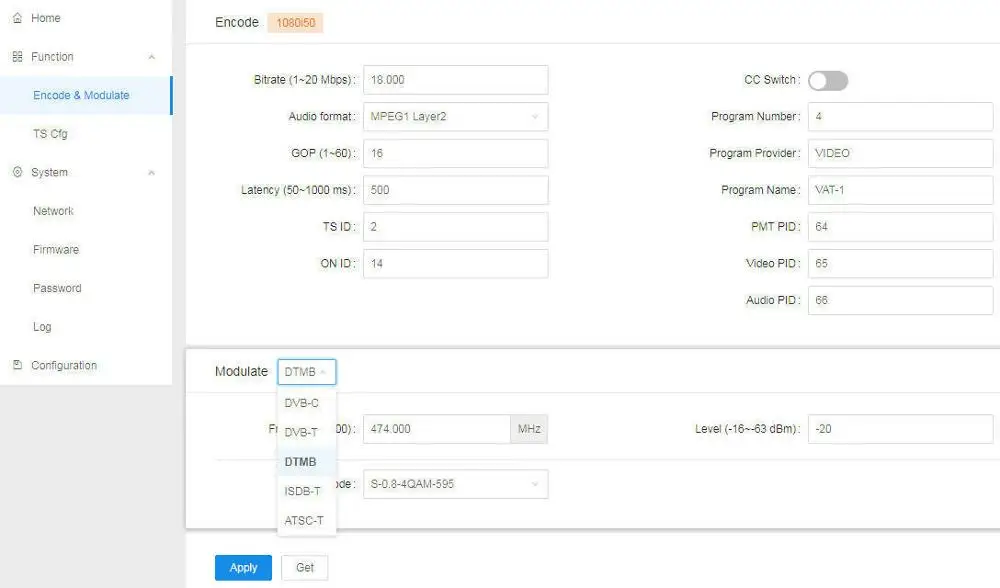Click the MHz unit label
This screenshot has height=588, width=1000.
(529, 429)
